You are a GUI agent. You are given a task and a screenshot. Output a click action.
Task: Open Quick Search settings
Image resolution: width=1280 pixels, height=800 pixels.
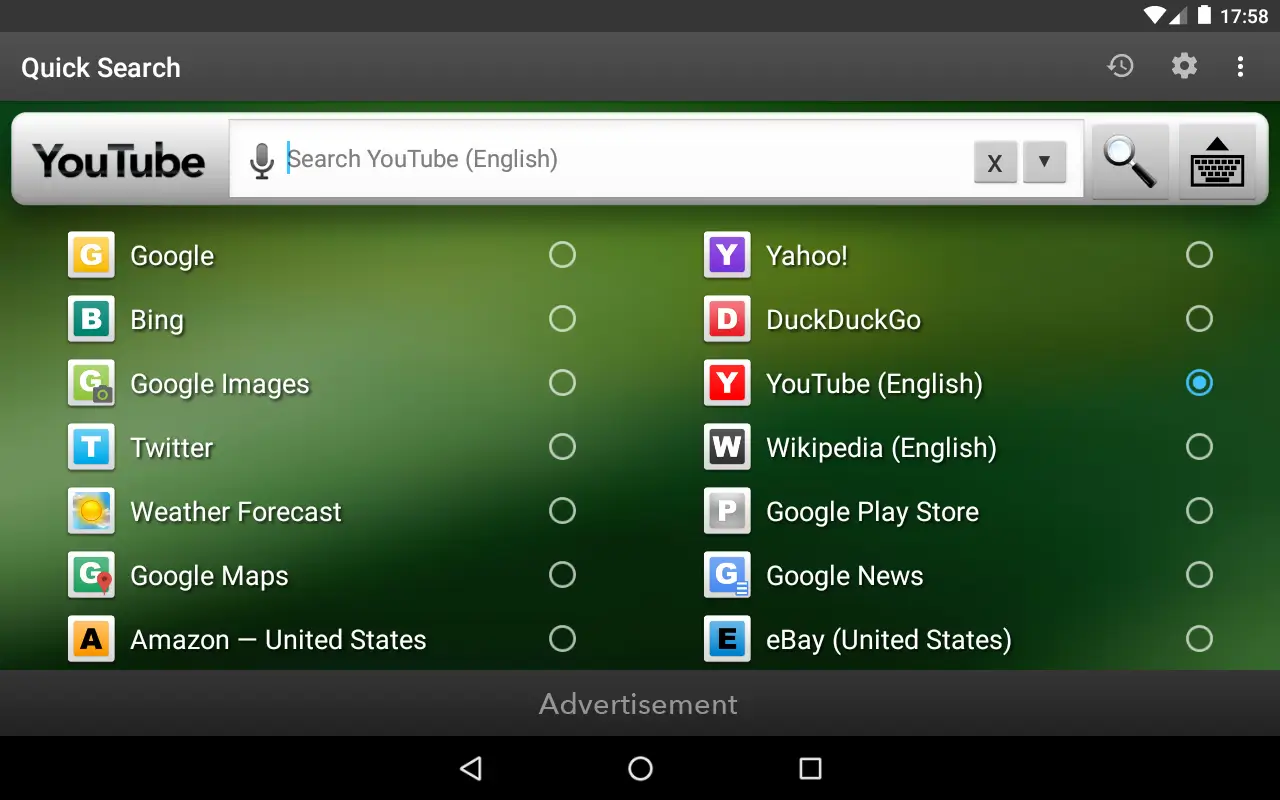point(1184,66)
